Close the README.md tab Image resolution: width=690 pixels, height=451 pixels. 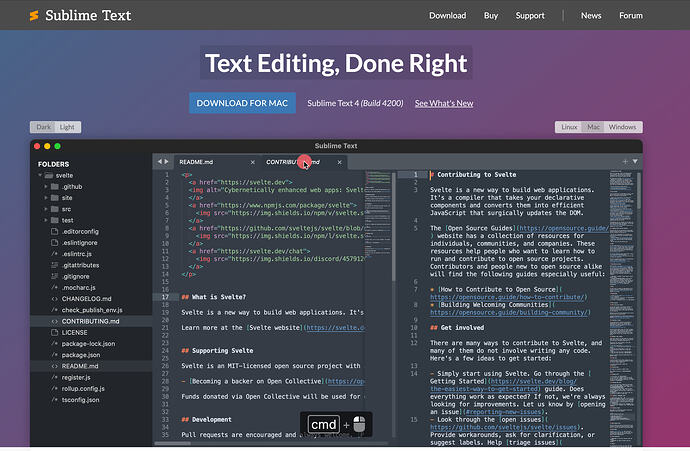253,162
